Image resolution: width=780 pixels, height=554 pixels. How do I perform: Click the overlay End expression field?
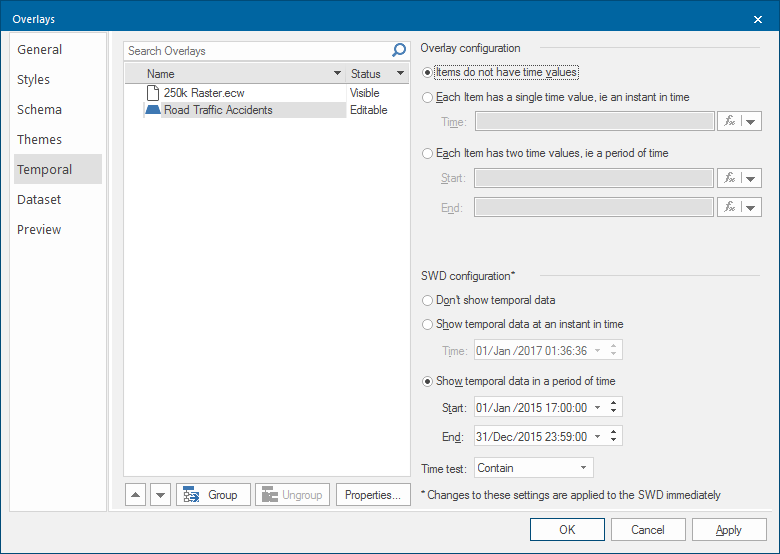[x=594, y=207]
